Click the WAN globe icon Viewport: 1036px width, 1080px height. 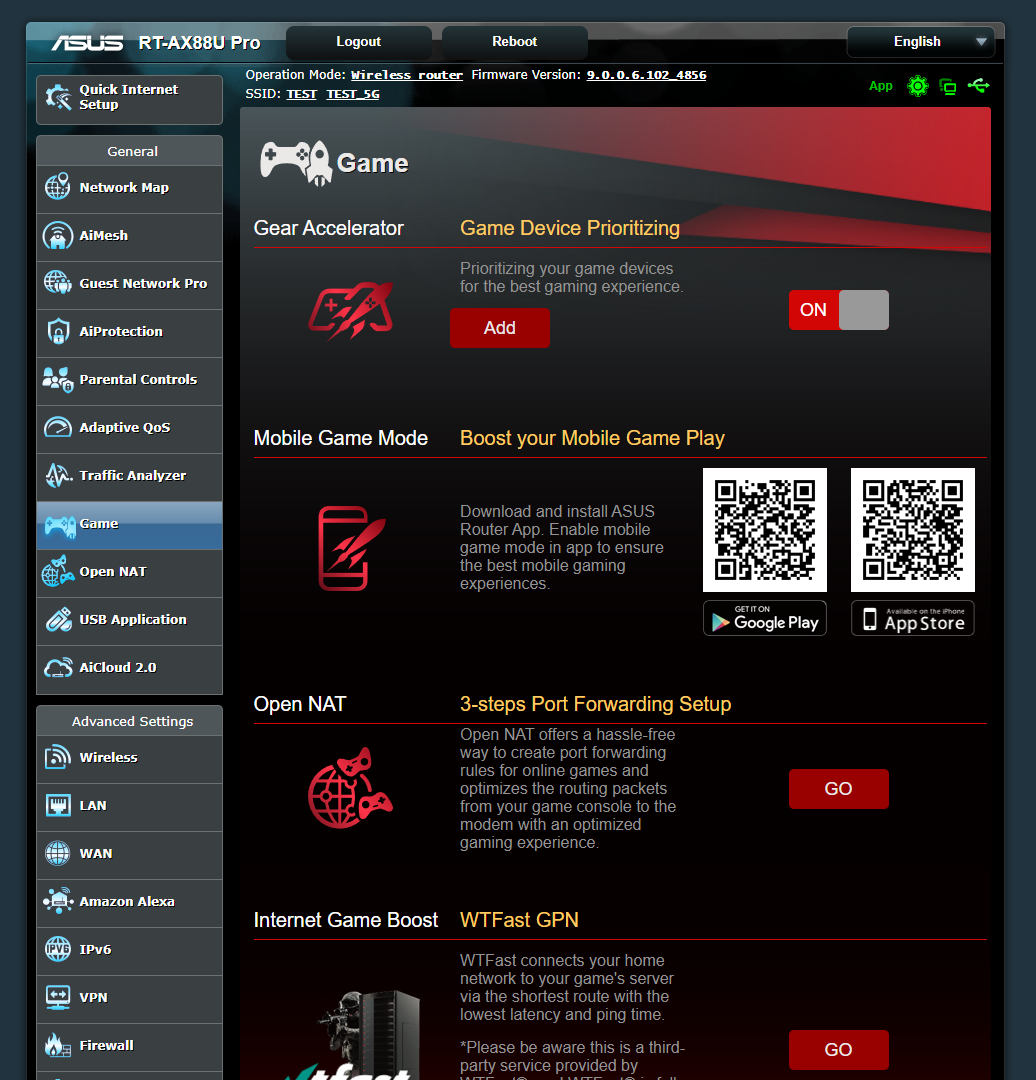58,853
